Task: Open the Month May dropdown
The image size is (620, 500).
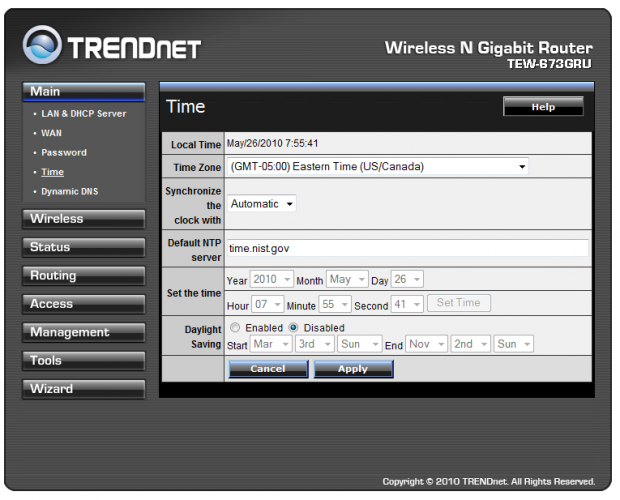Action: point(347,279)
